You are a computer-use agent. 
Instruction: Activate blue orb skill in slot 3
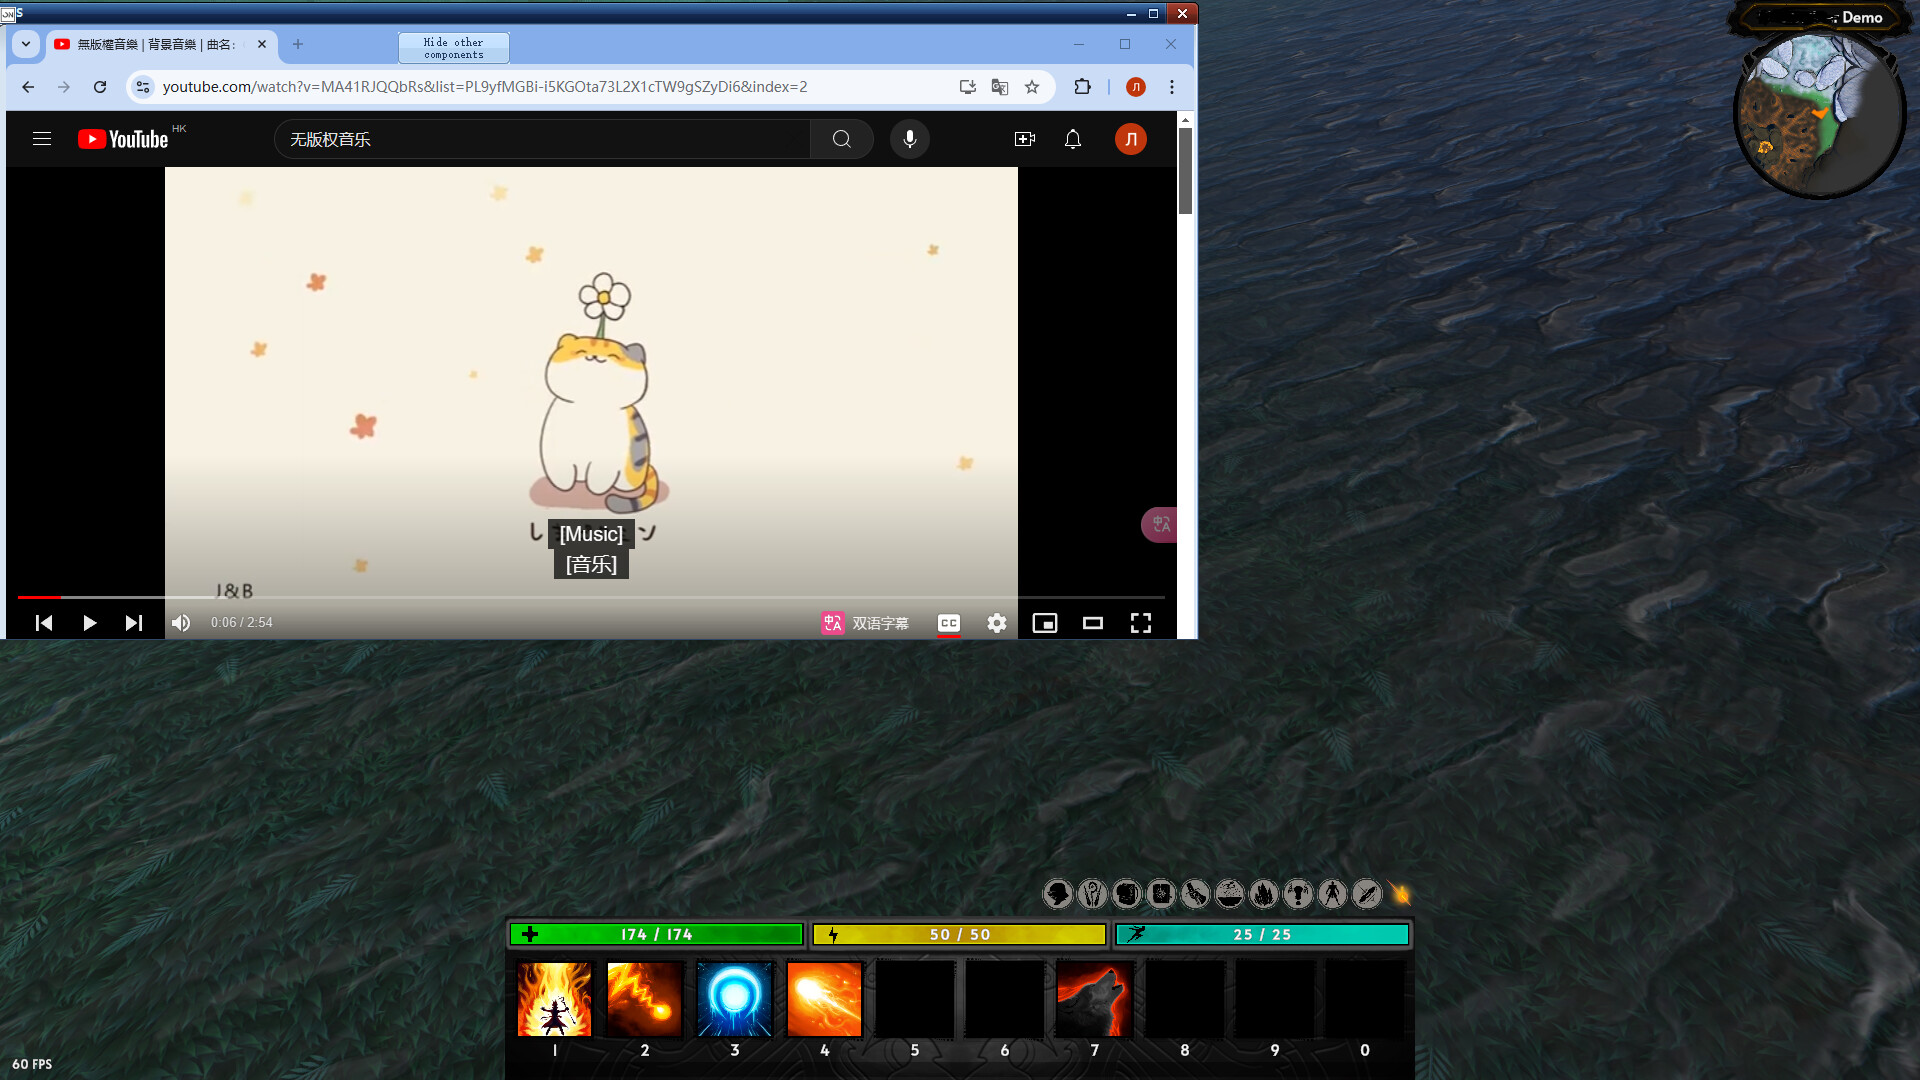(735, 999)
